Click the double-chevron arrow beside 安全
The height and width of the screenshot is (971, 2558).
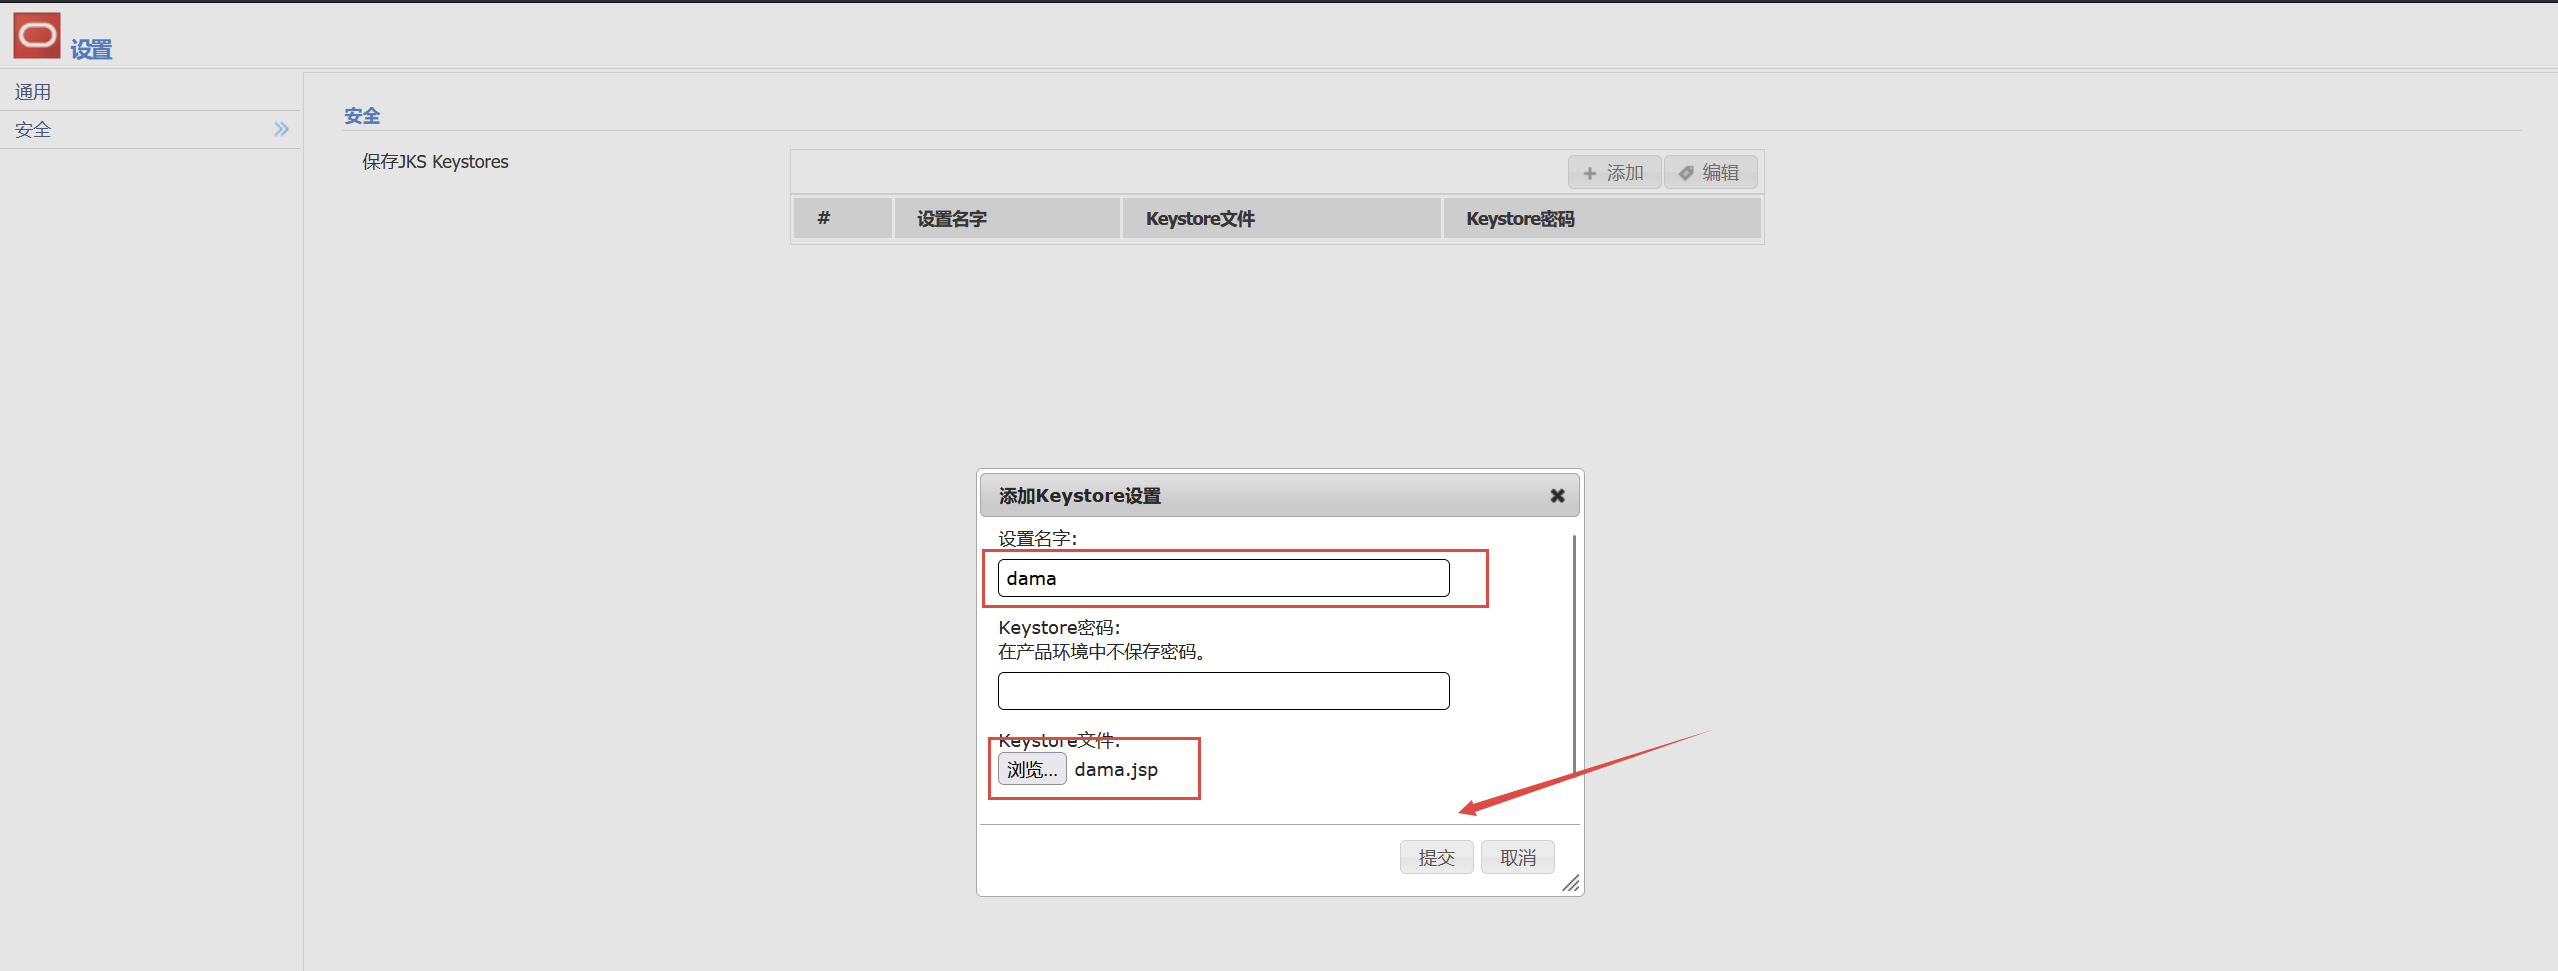[282, 129]
